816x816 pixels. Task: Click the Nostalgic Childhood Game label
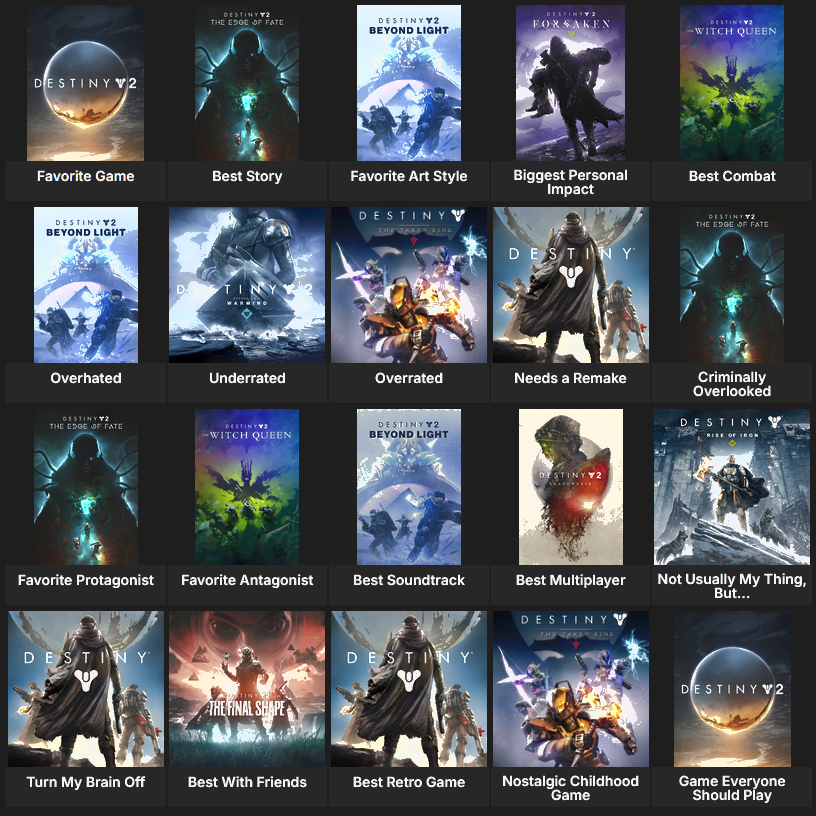[570, 788]
